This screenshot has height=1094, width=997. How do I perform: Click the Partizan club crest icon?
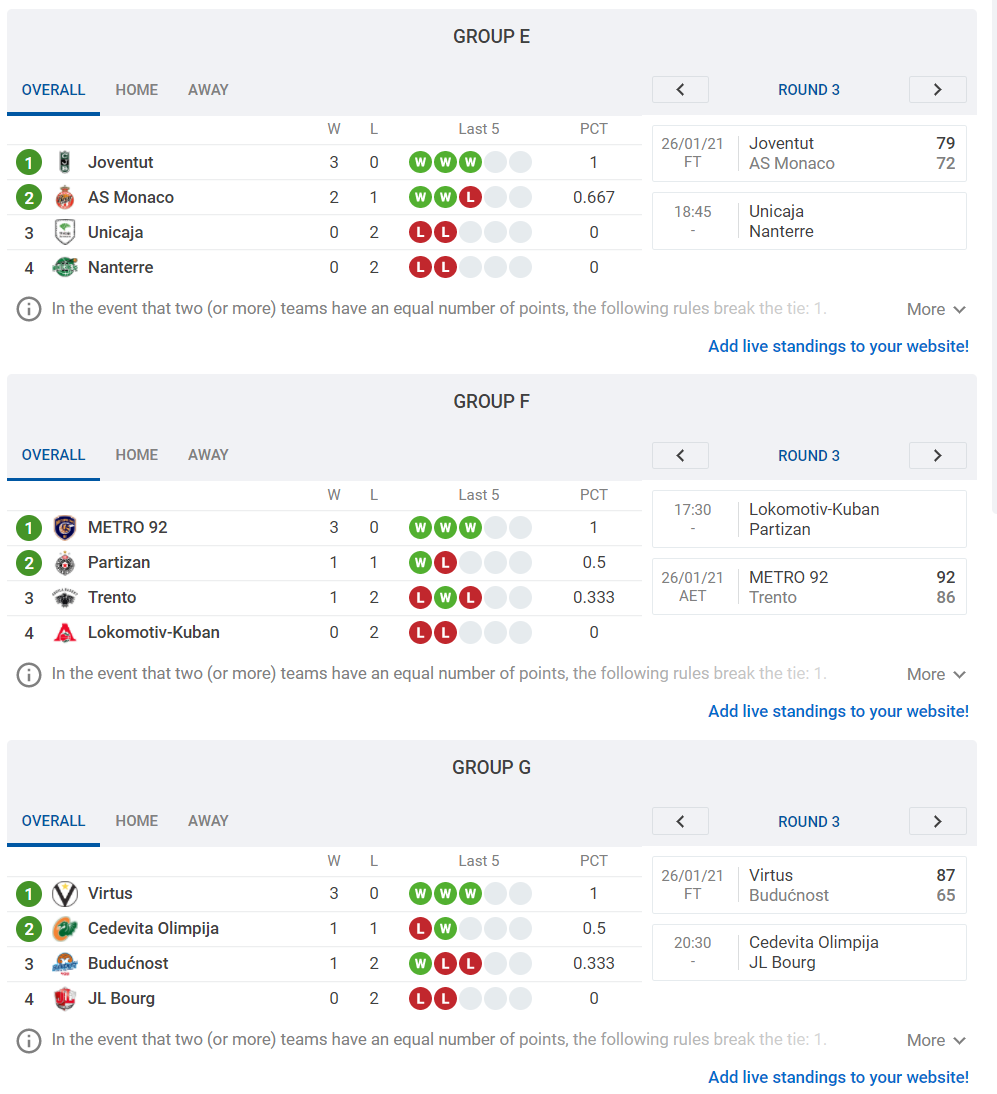(64, 562)
